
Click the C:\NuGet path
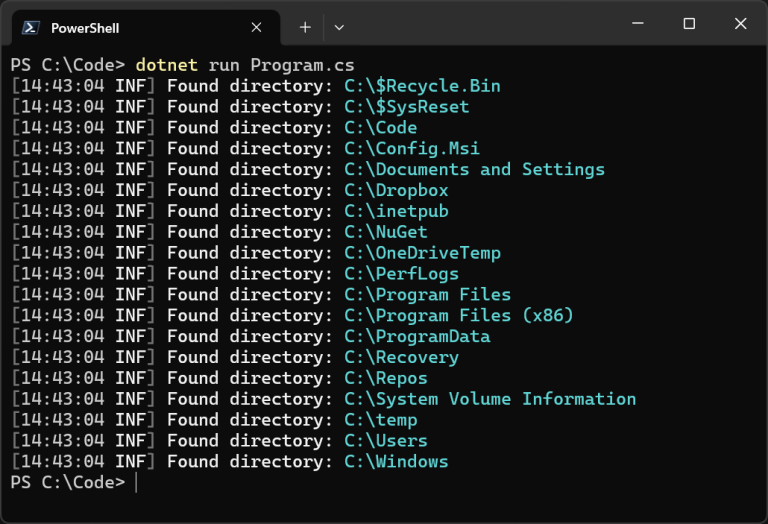pyautogui.click(x=386, y=232)
